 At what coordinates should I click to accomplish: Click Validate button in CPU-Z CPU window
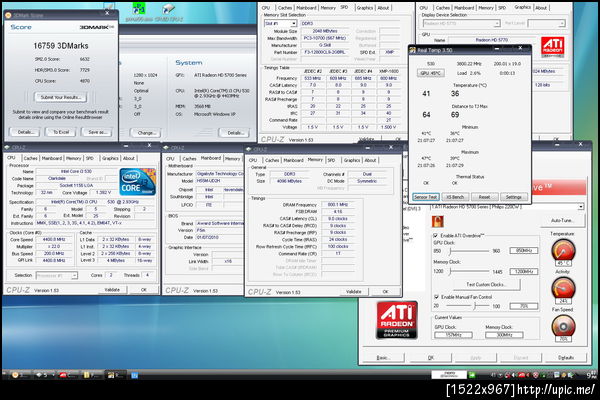click(112, 290)
